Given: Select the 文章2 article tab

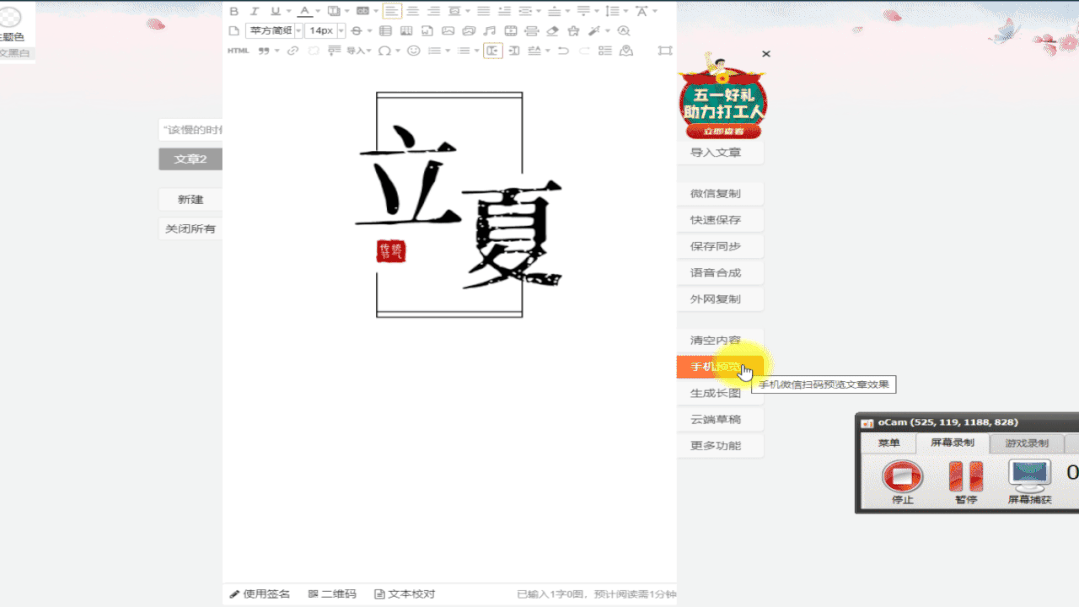Looking at the screenshot, I should [x=191, y=159].
